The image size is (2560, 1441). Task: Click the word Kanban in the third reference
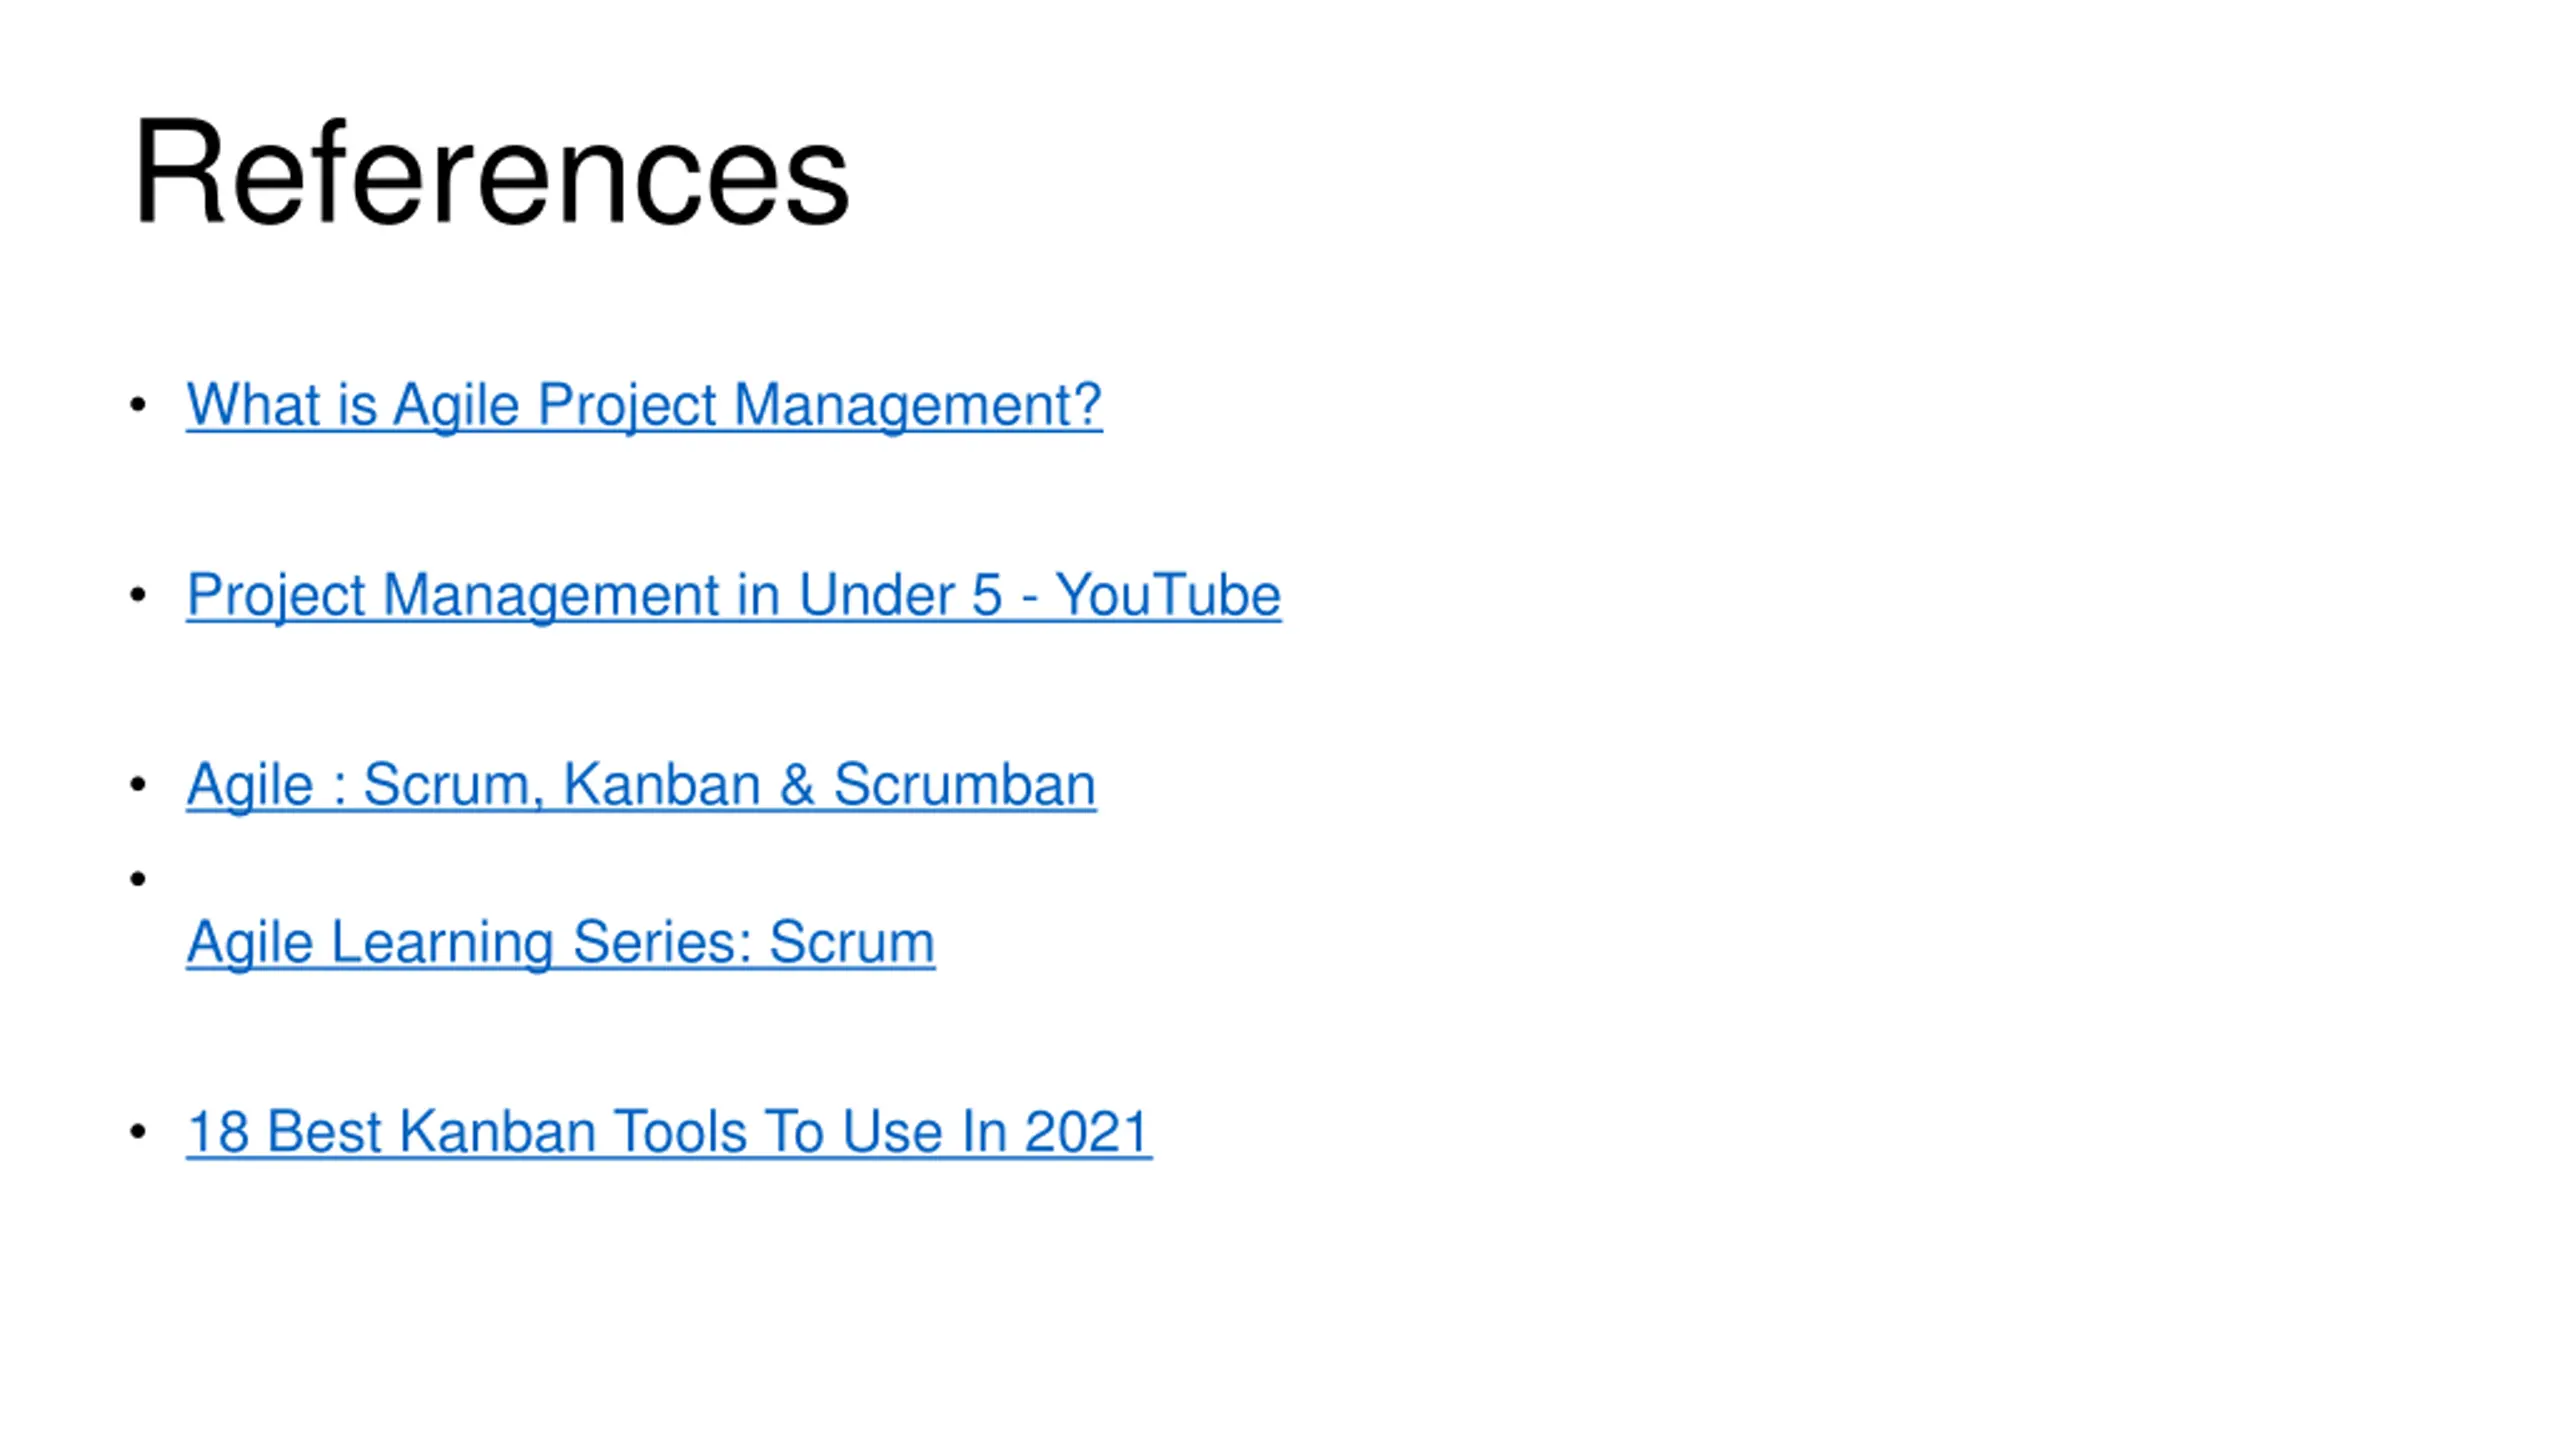tap(662, 784)
